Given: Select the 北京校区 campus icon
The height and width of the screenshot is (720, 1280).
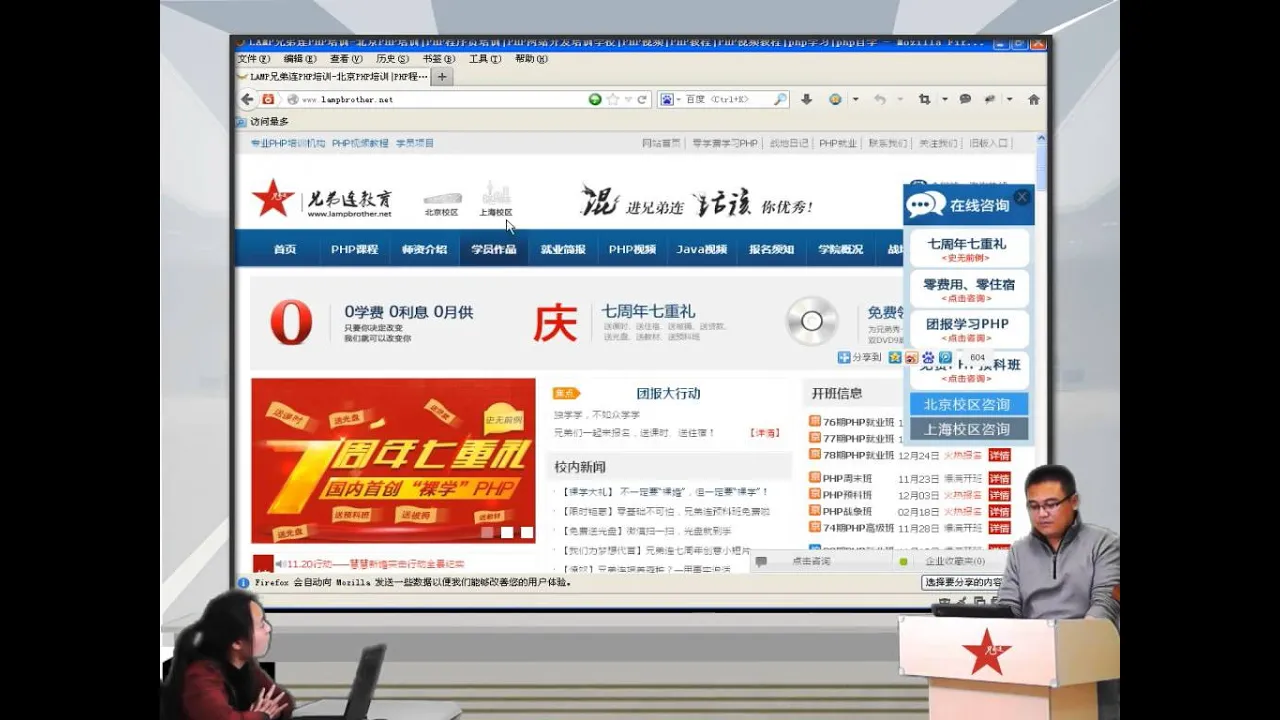Looking at the screenshot, I should click(x=442, y=203).
